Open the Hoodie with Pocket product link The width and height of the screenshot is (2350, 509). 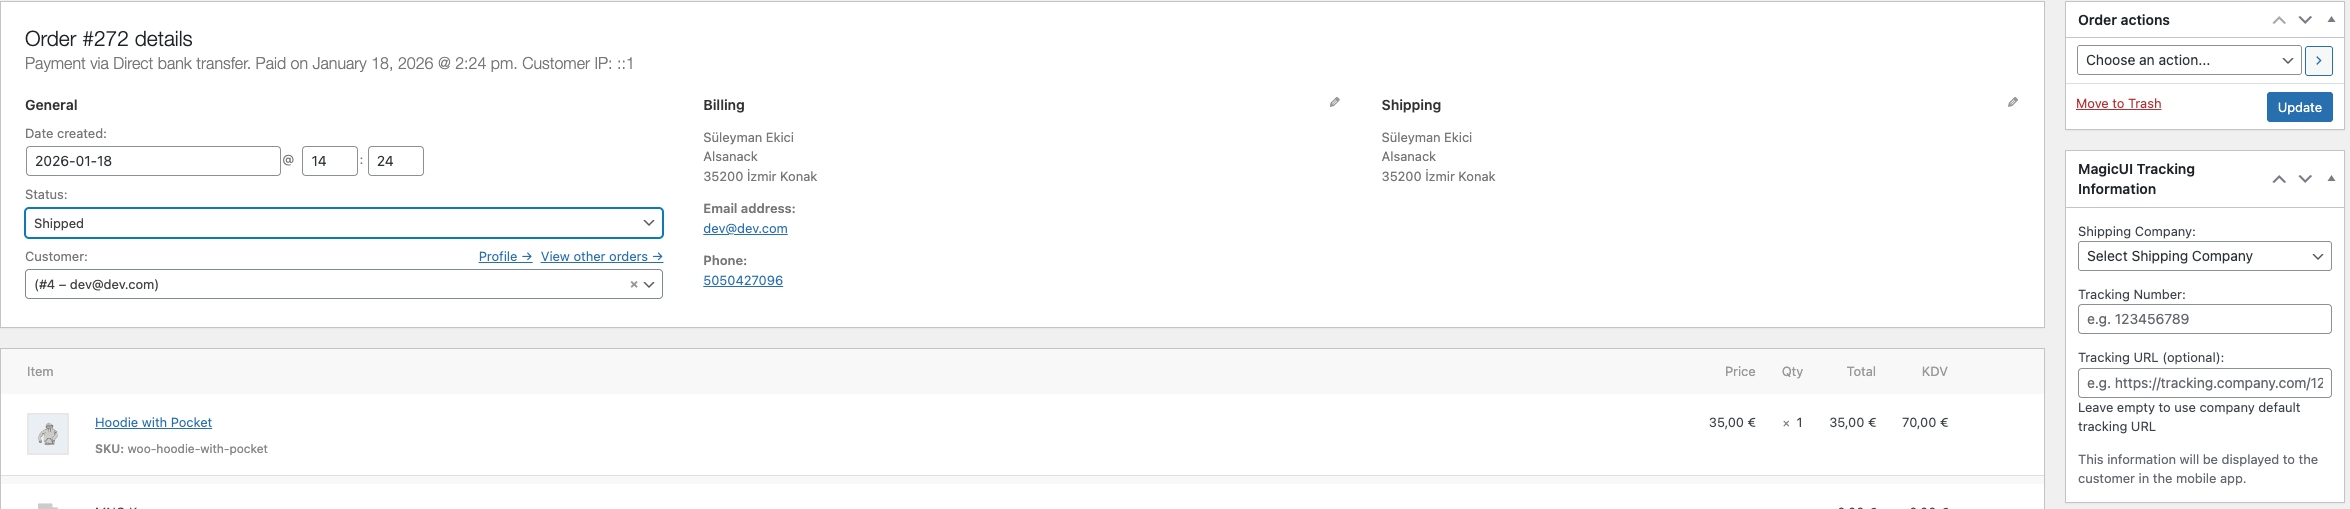153,423
